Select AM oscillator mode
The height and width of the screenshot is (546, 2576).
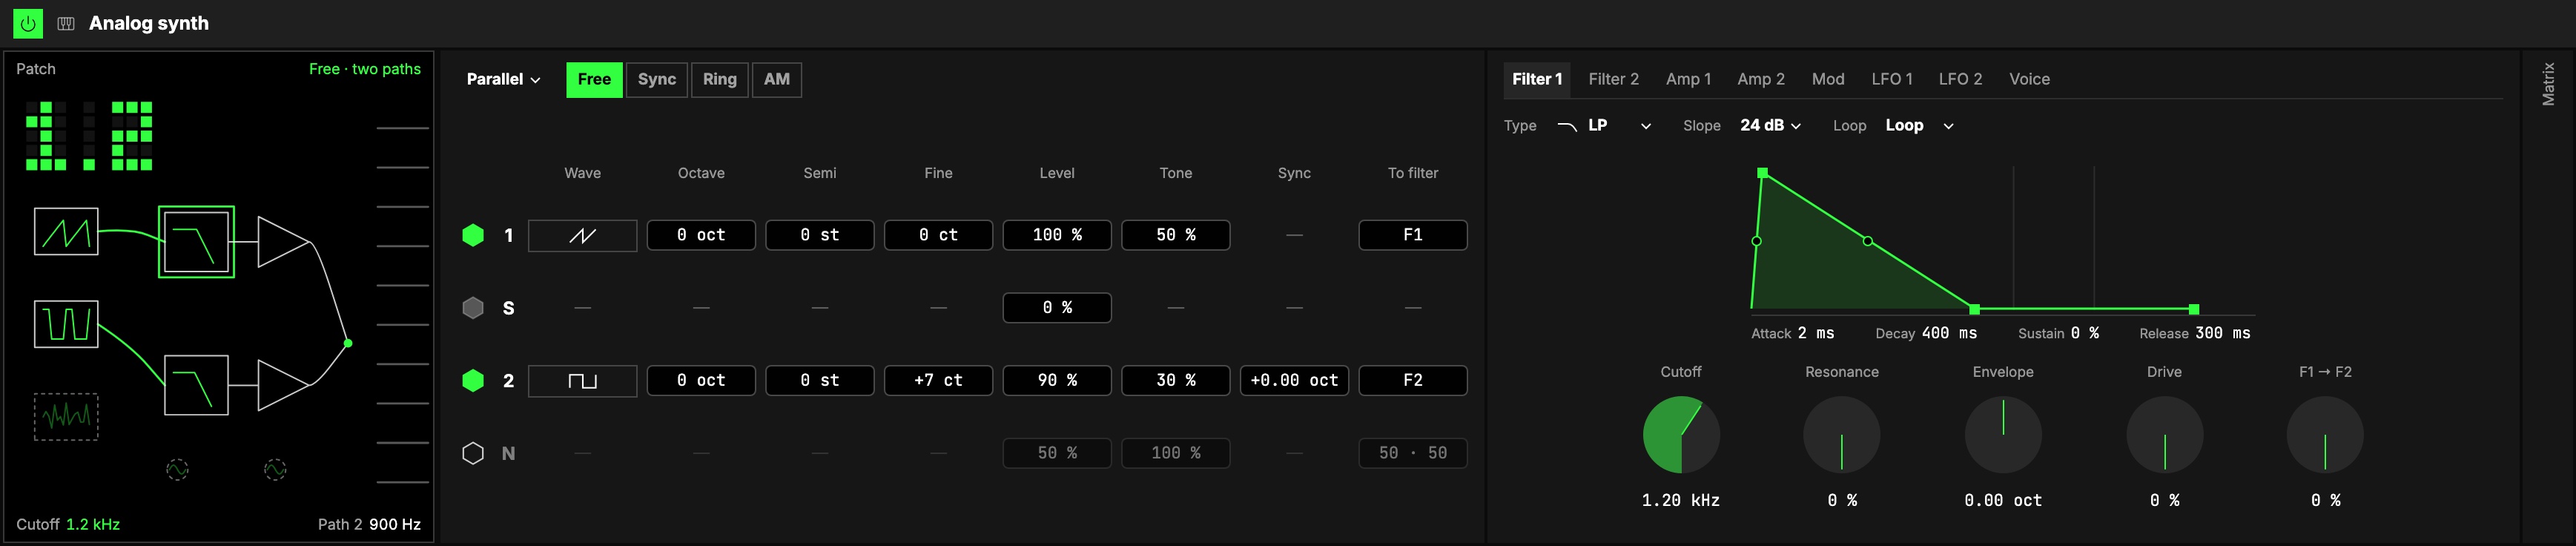[777, 80]
